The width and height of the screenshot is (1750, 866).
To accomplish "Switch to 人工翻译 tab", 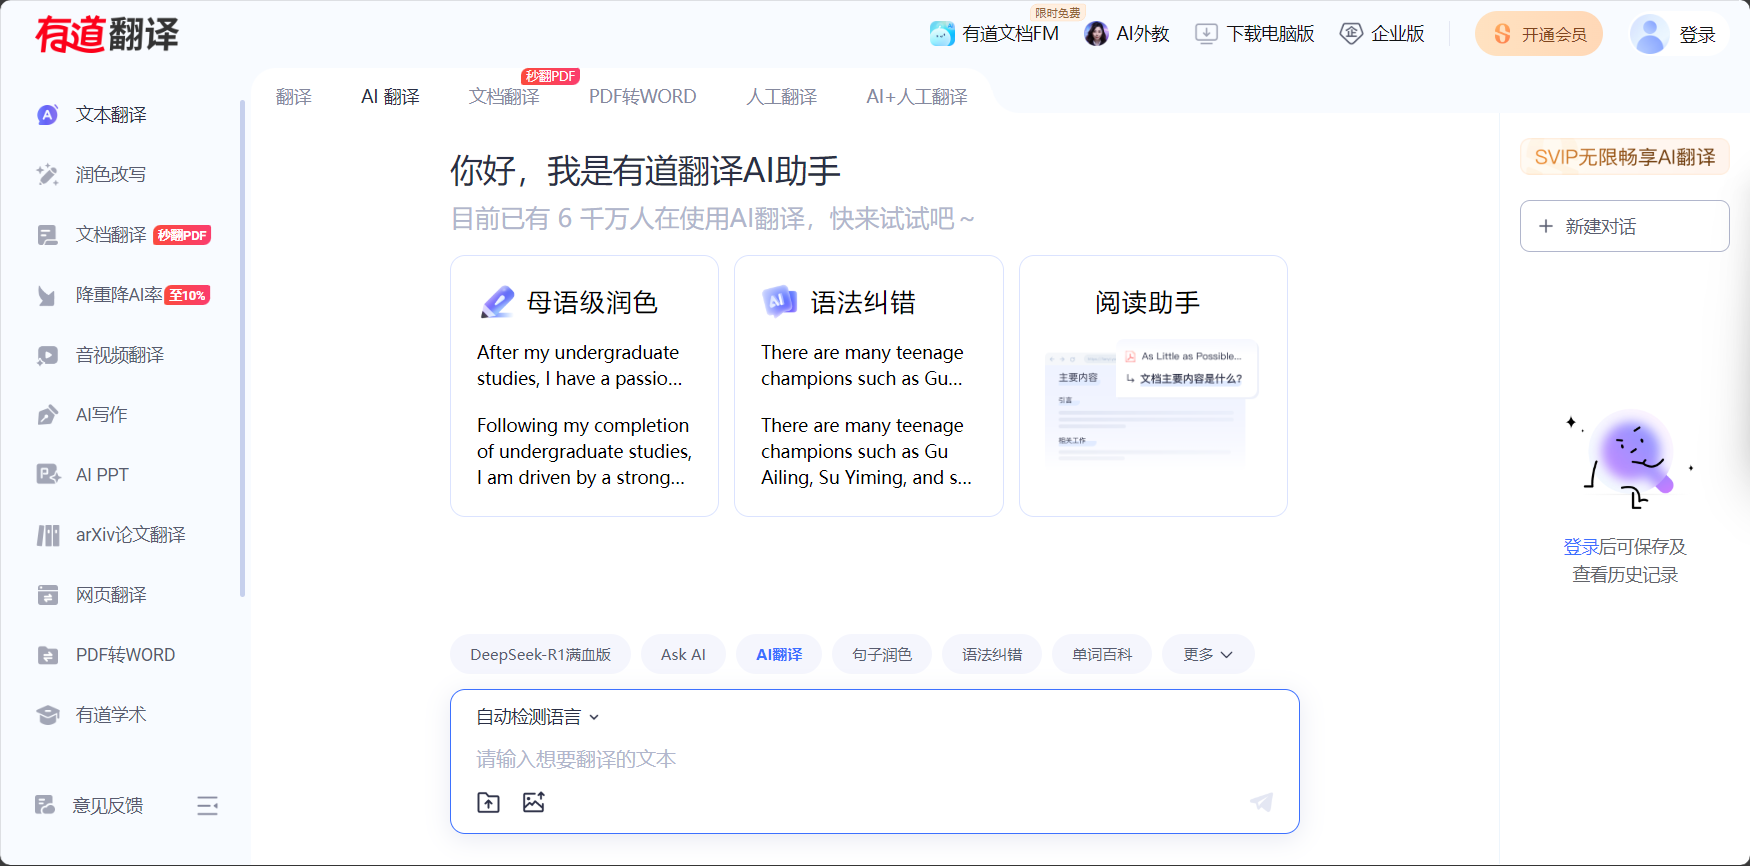I will point(782,97).
